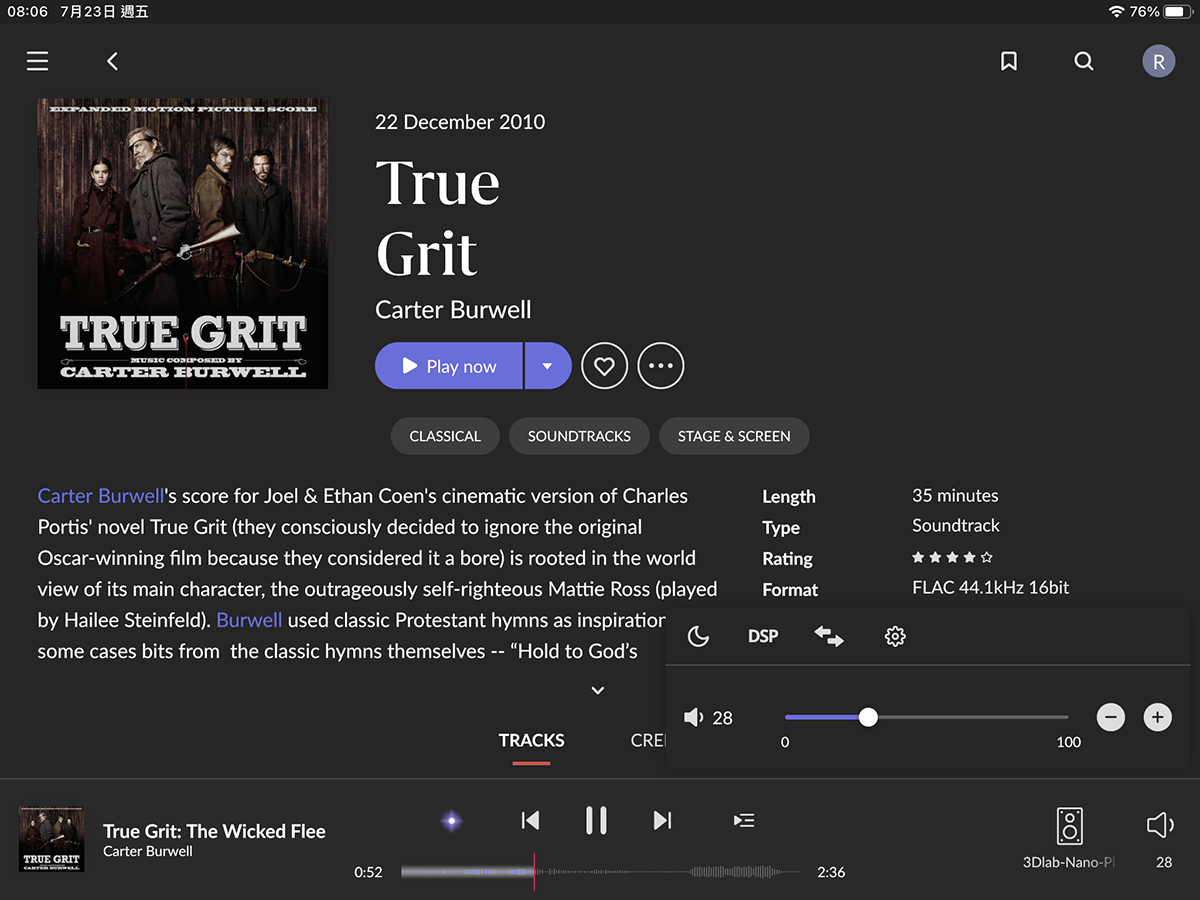Seek in the track waveform
The height and width of the screenshot is (900, 1200).
tap(600, 872)
